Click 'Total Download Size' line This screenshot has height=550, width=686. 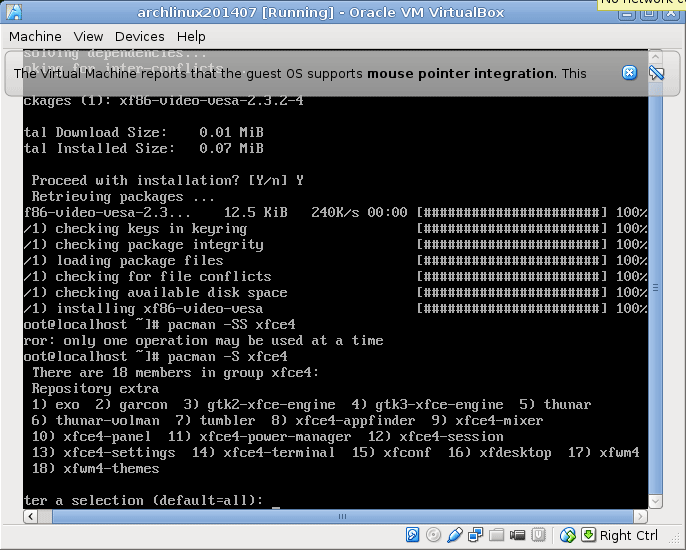(x=144, y=133)
